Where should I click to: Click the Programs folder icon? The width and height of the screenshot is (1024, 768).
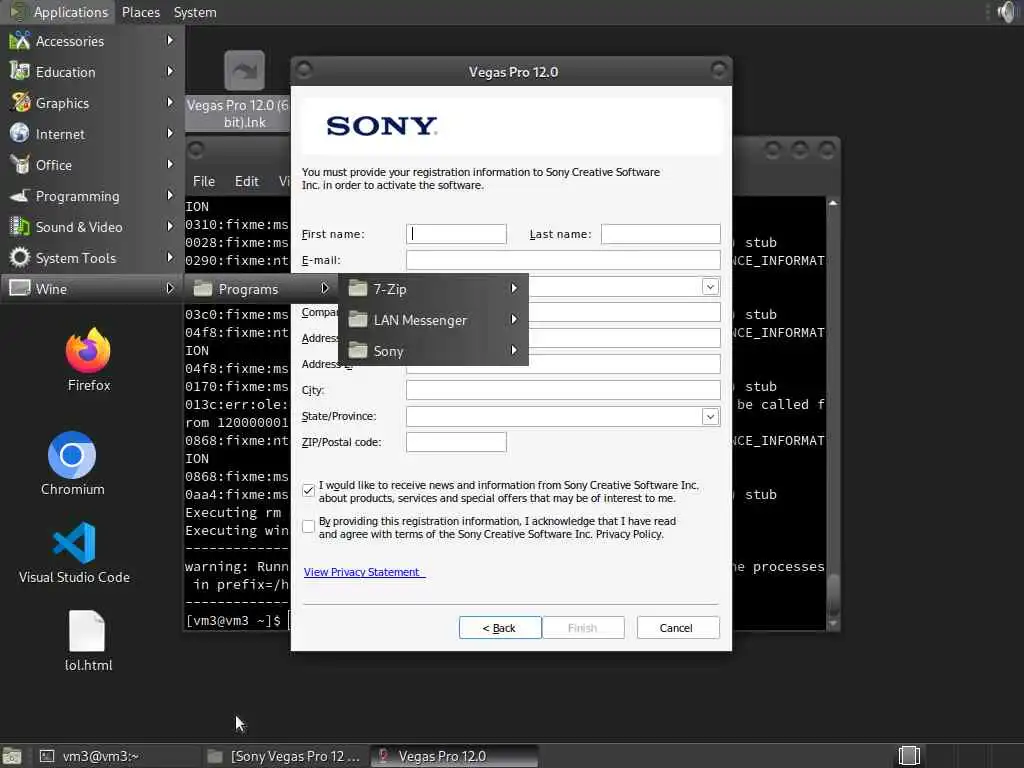[203, 289]
